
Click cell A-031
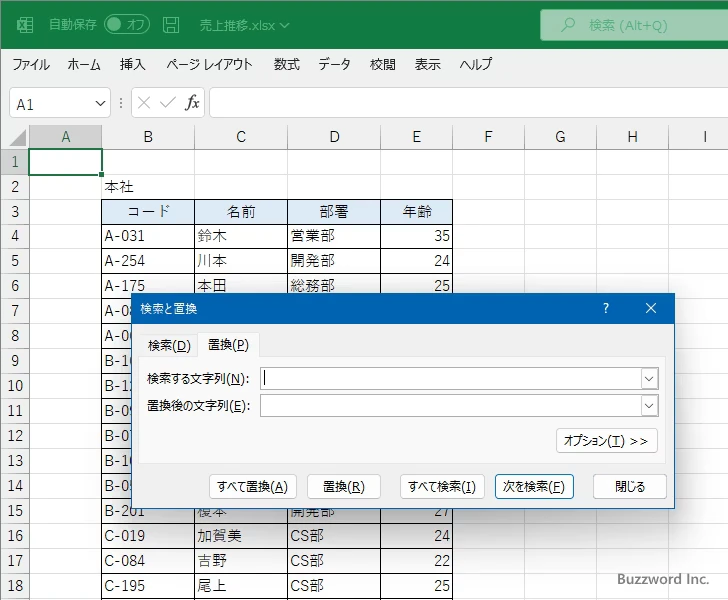coord(148,236)
